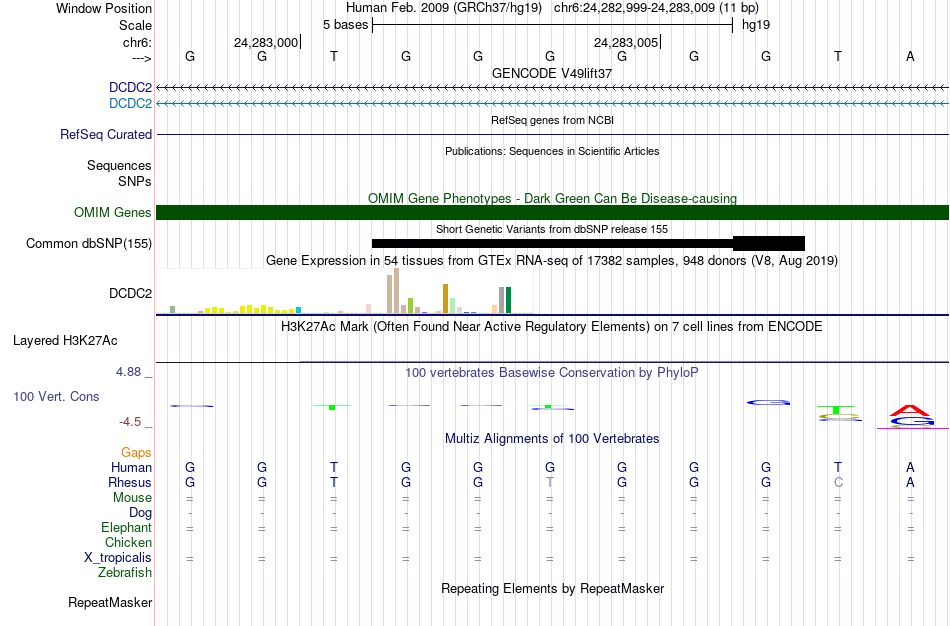Viewport: 950px width, 626px height.
Task: Click the red A PhyloP conservation logo
Action: (x=909, y=410)
